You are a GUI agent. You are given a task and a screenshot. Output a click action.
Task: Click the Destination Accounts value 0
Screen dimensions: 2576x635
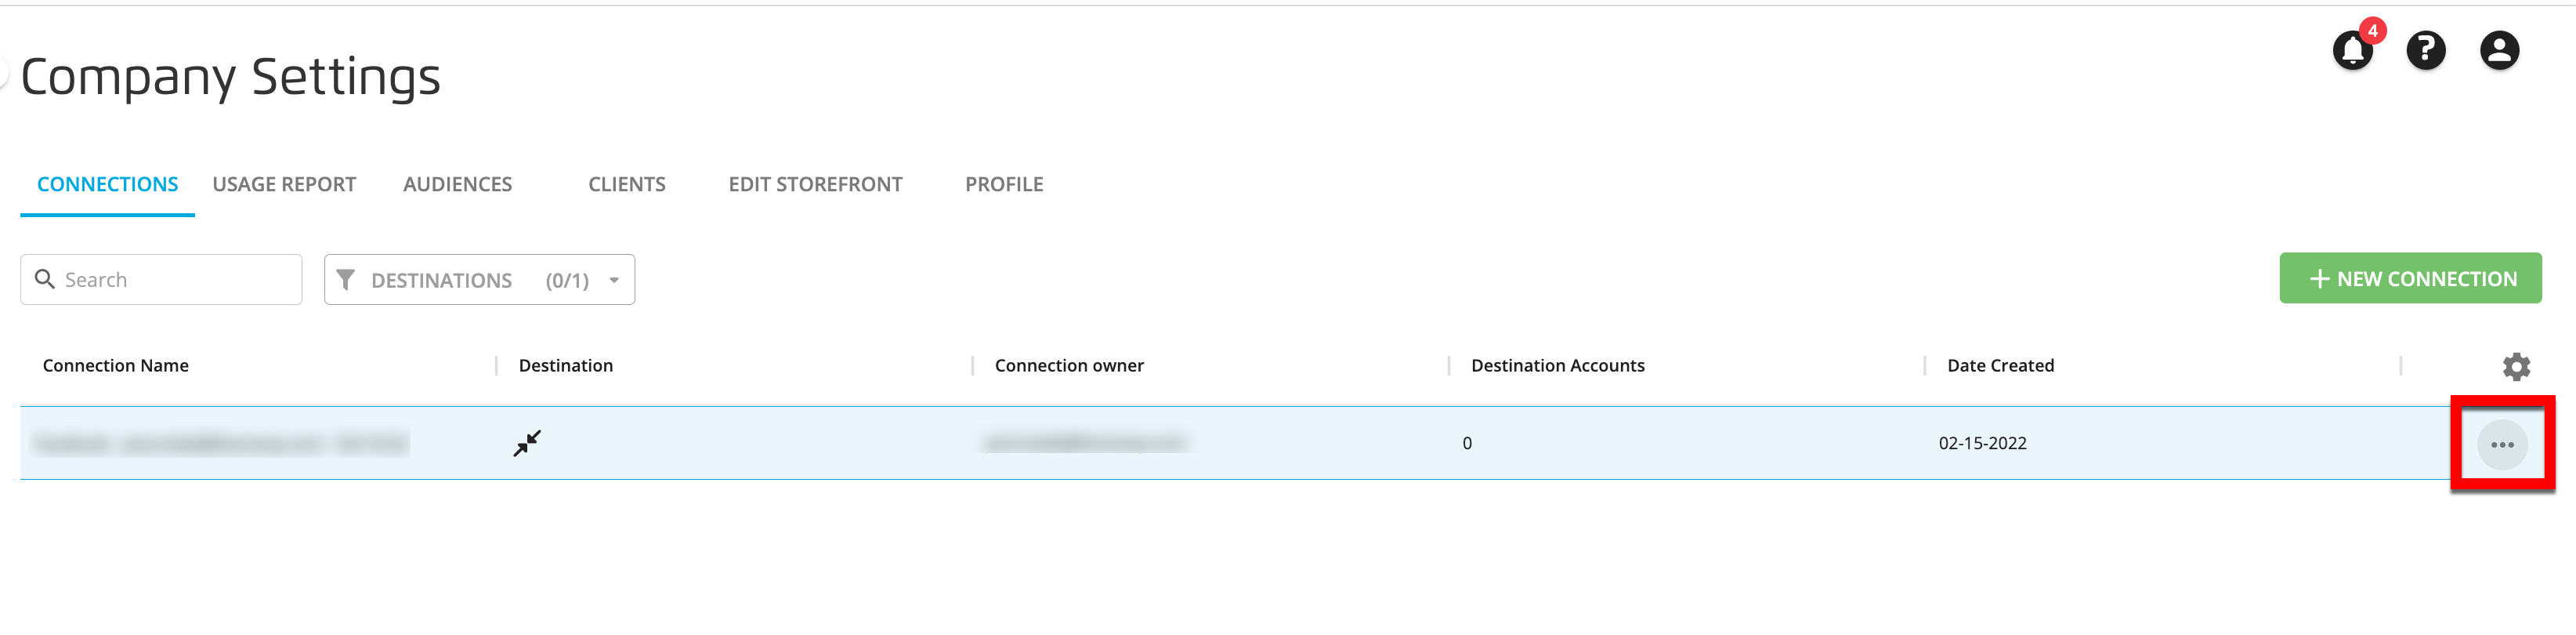coord(1467,443)
